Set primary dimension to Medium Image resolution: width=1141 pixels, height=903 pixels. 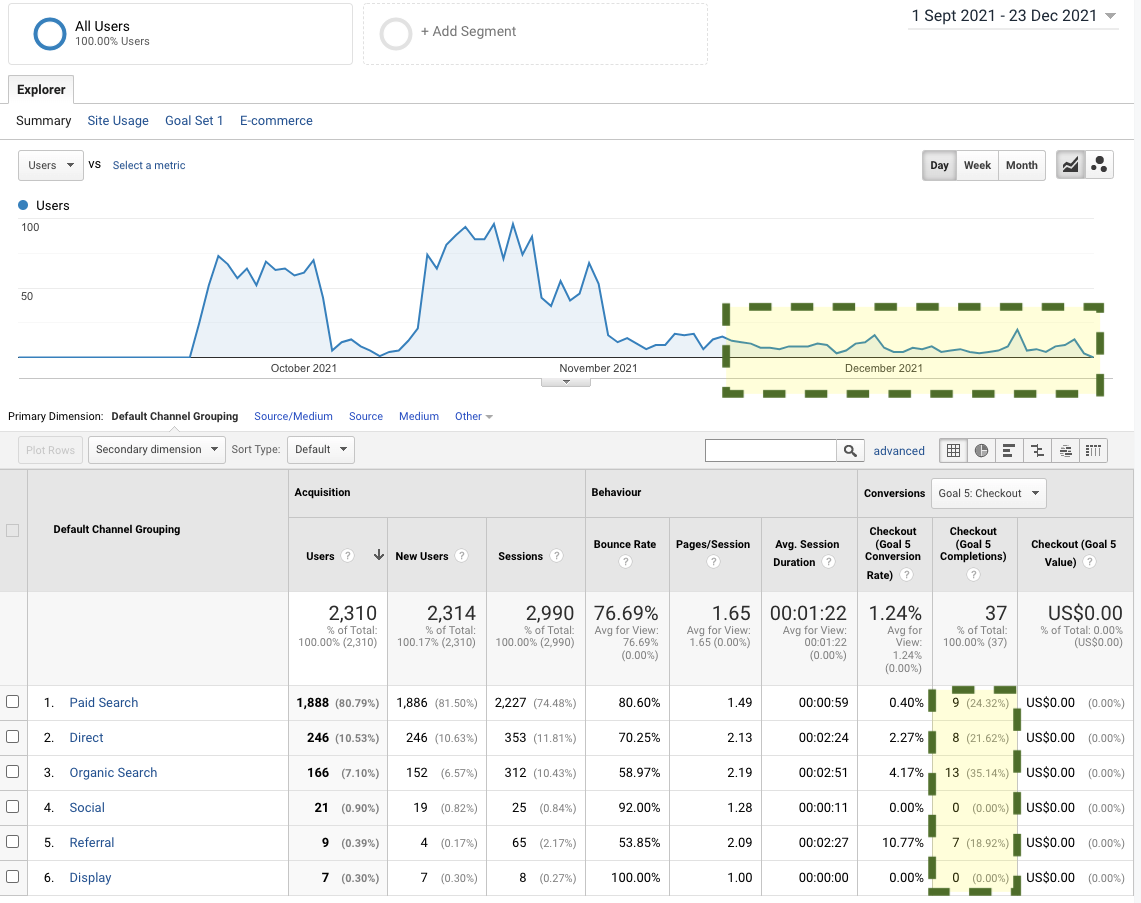point(418,416)
